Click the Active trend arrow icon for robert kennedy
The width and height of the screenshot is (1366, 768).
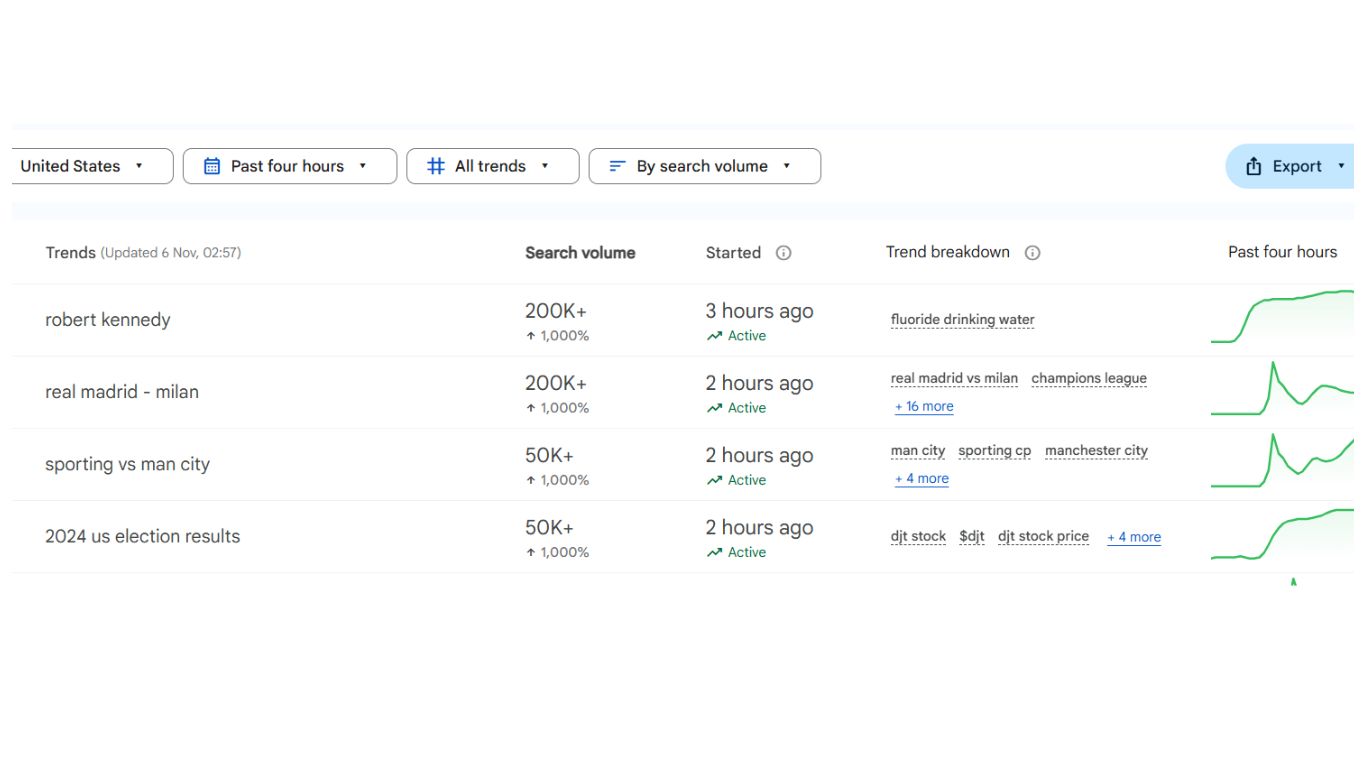click(714, 336)
